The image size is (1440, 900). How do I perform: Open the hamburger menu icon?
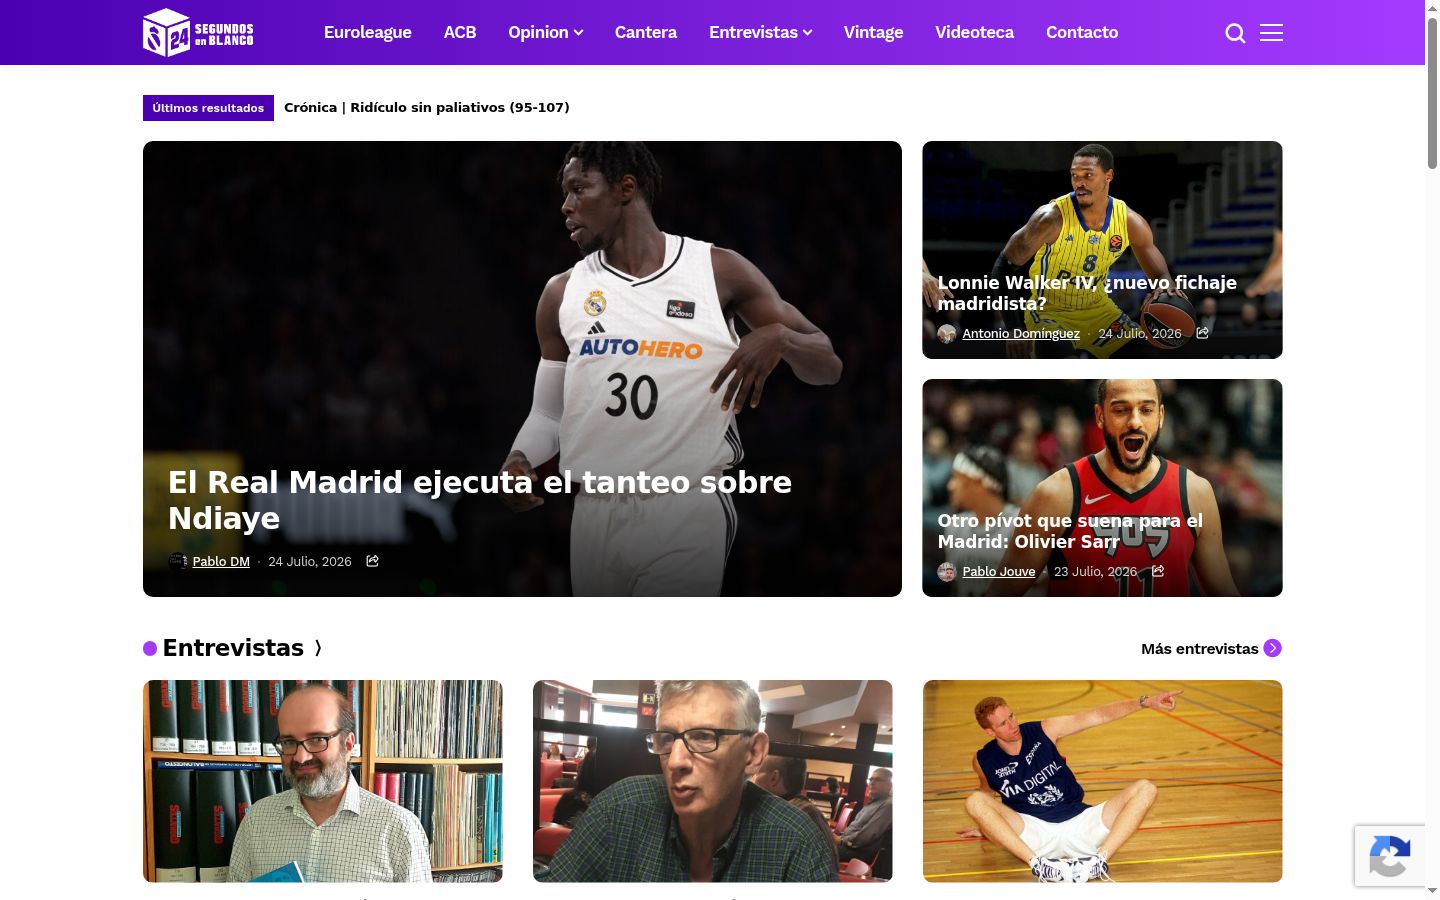(x=1271, y=33)
